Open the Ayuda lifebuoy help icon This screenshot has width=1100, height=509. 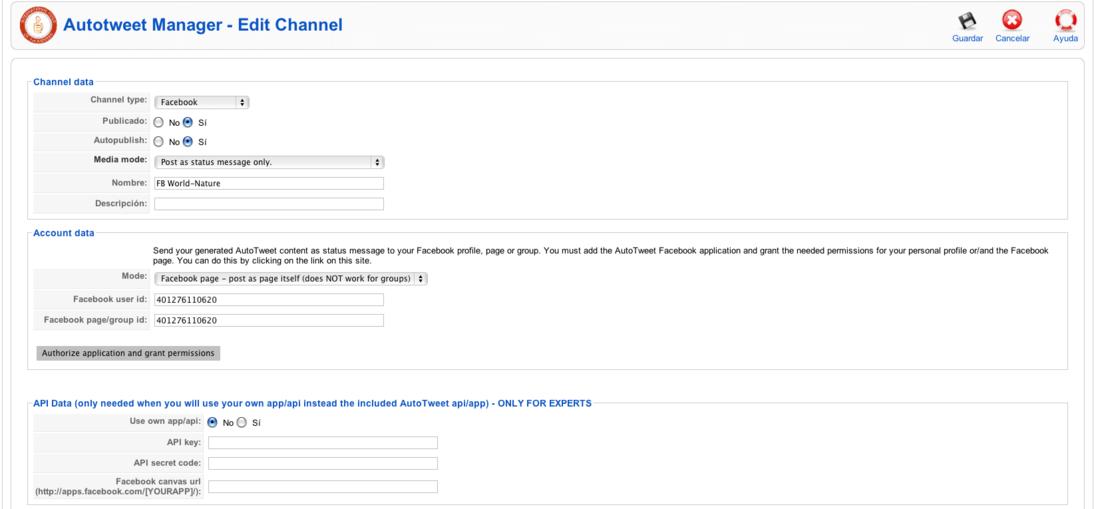click(x=1065, y=20)
